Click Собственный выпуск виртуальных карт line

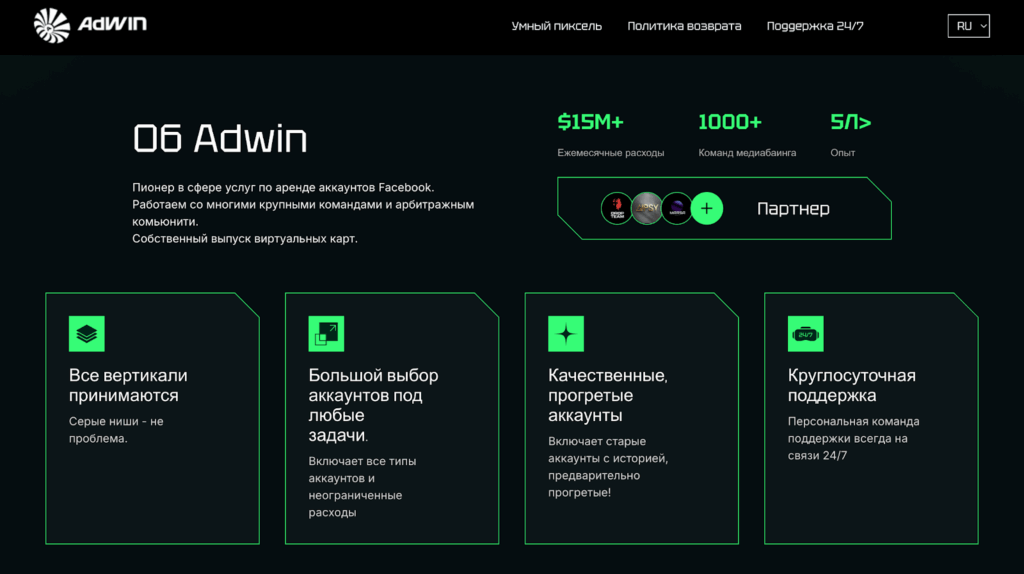pos(245,238)
